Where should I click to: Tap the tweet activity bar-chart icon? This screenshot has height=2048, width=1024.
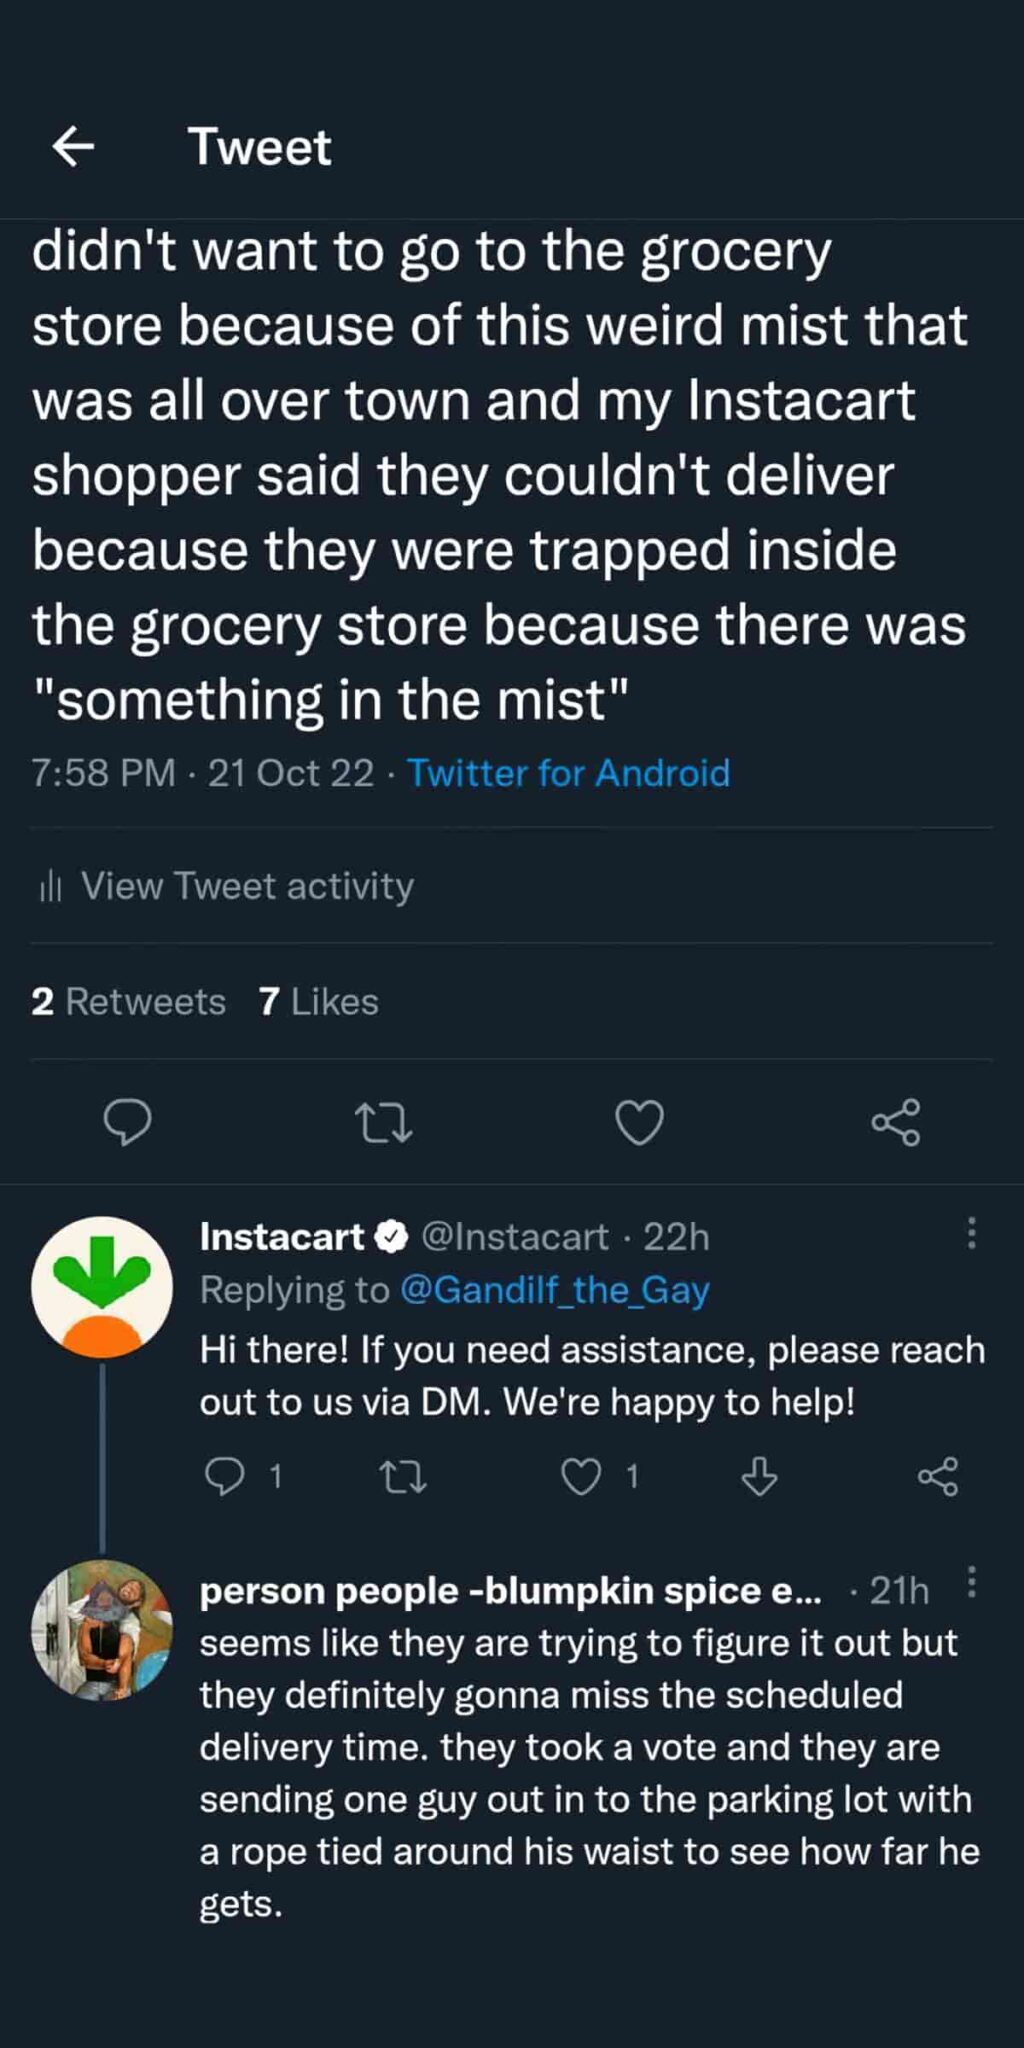tap(50, 886)
